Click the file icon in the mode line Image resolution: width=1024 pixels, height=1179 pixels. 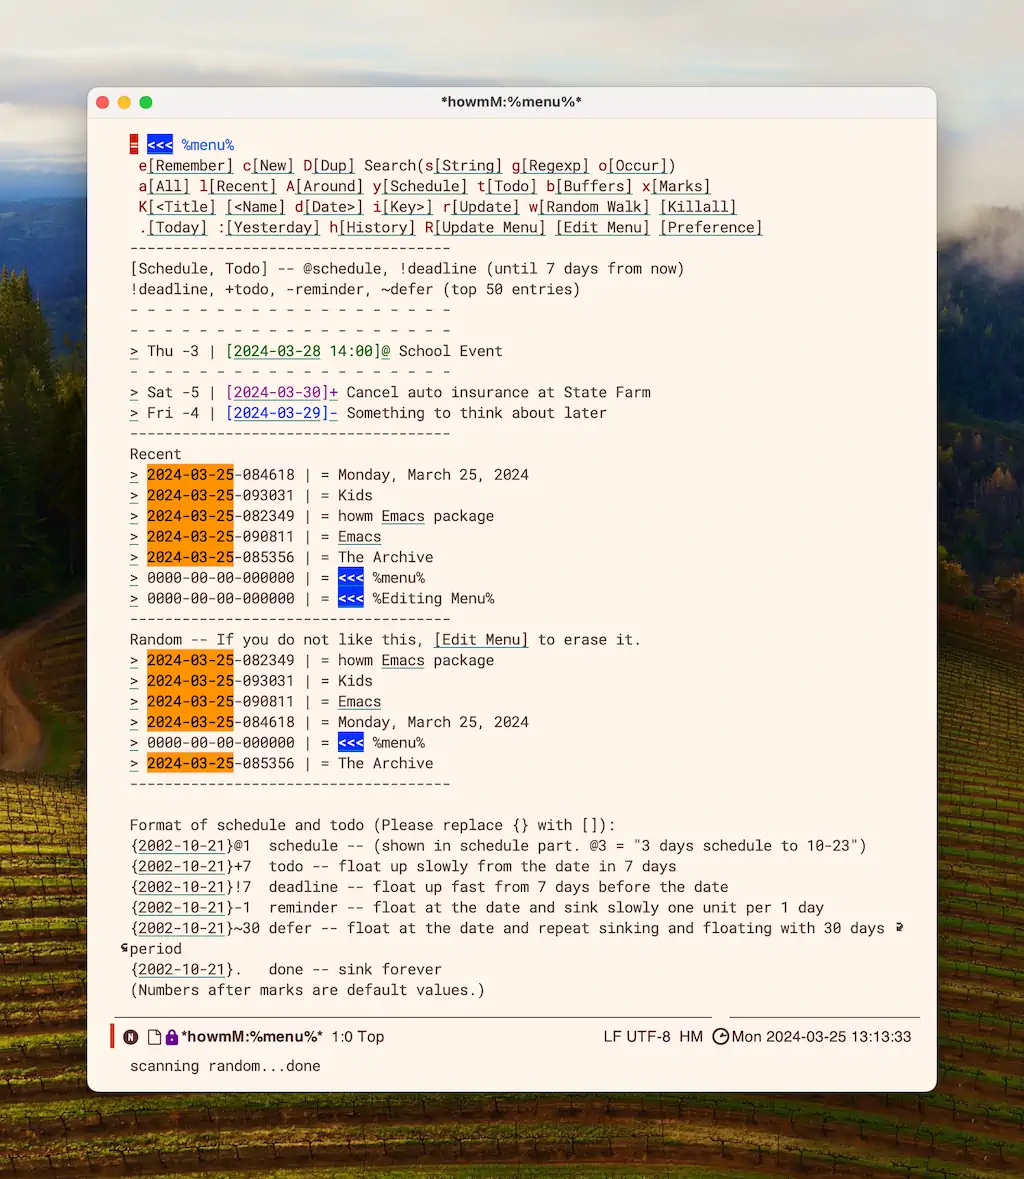coord(154,1037)
